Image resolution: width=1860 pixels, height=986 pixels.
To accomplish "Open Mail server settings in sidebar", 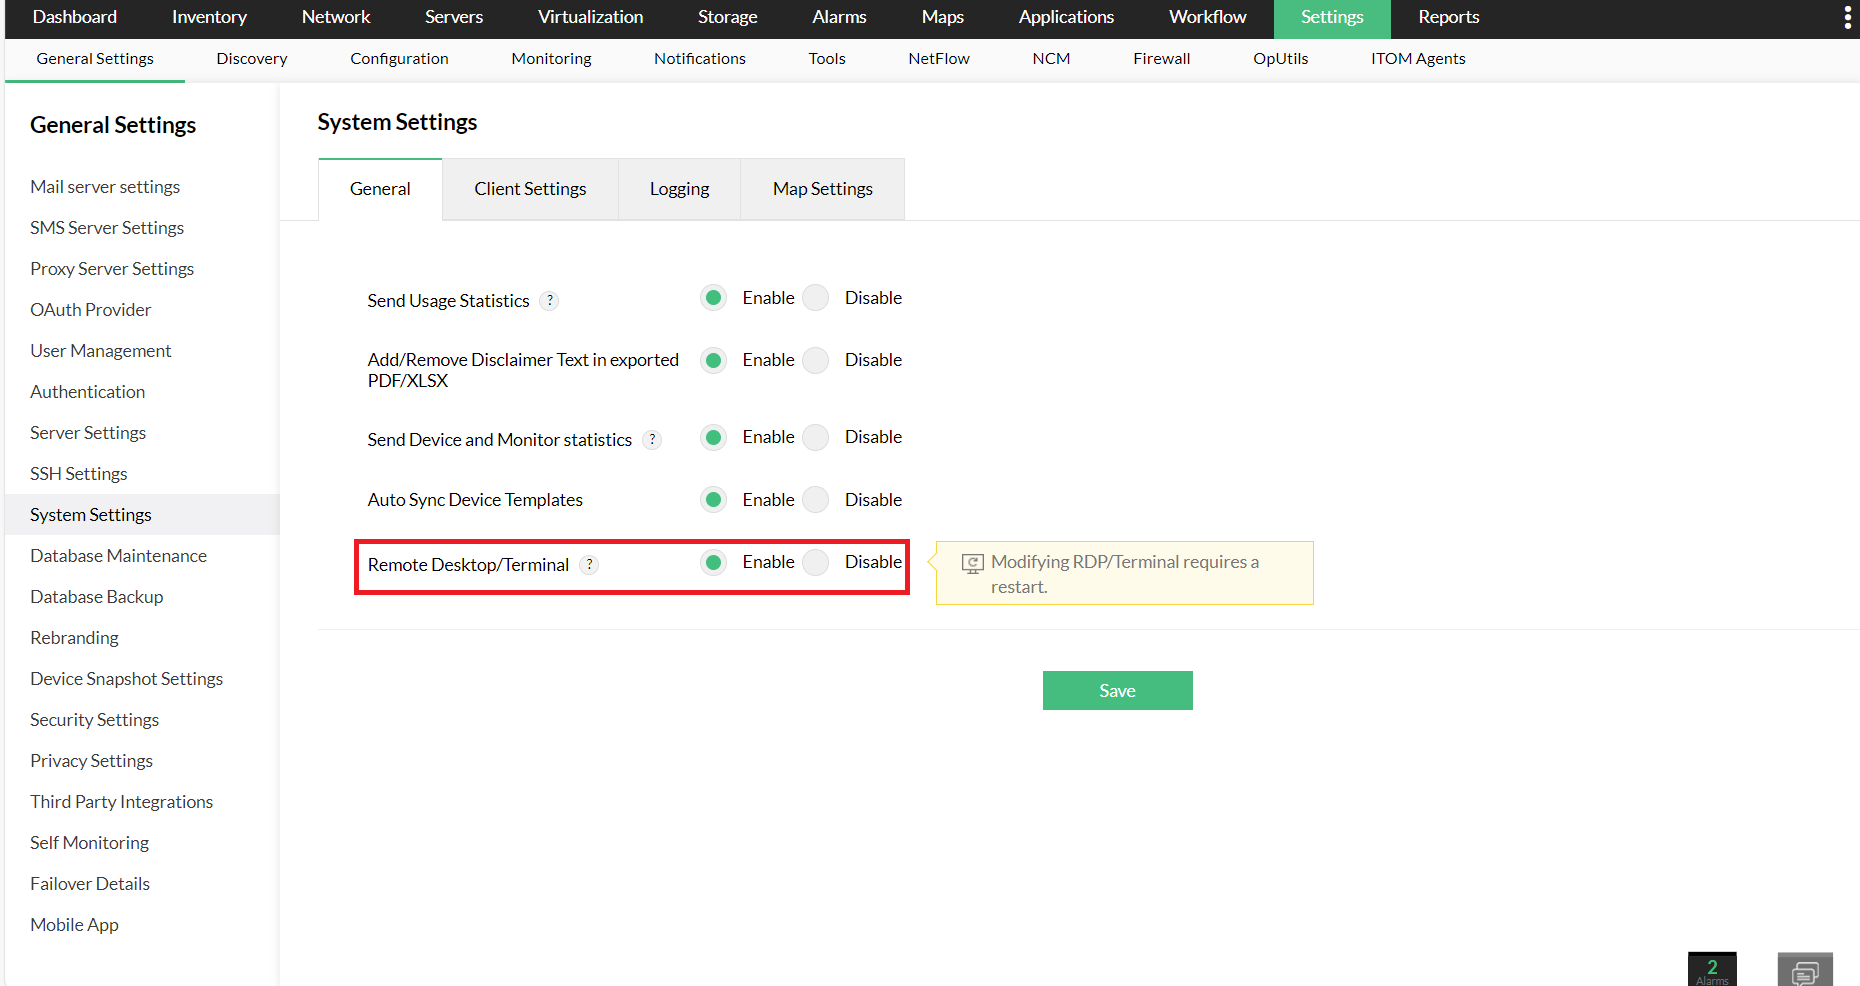I will point(105,187).
